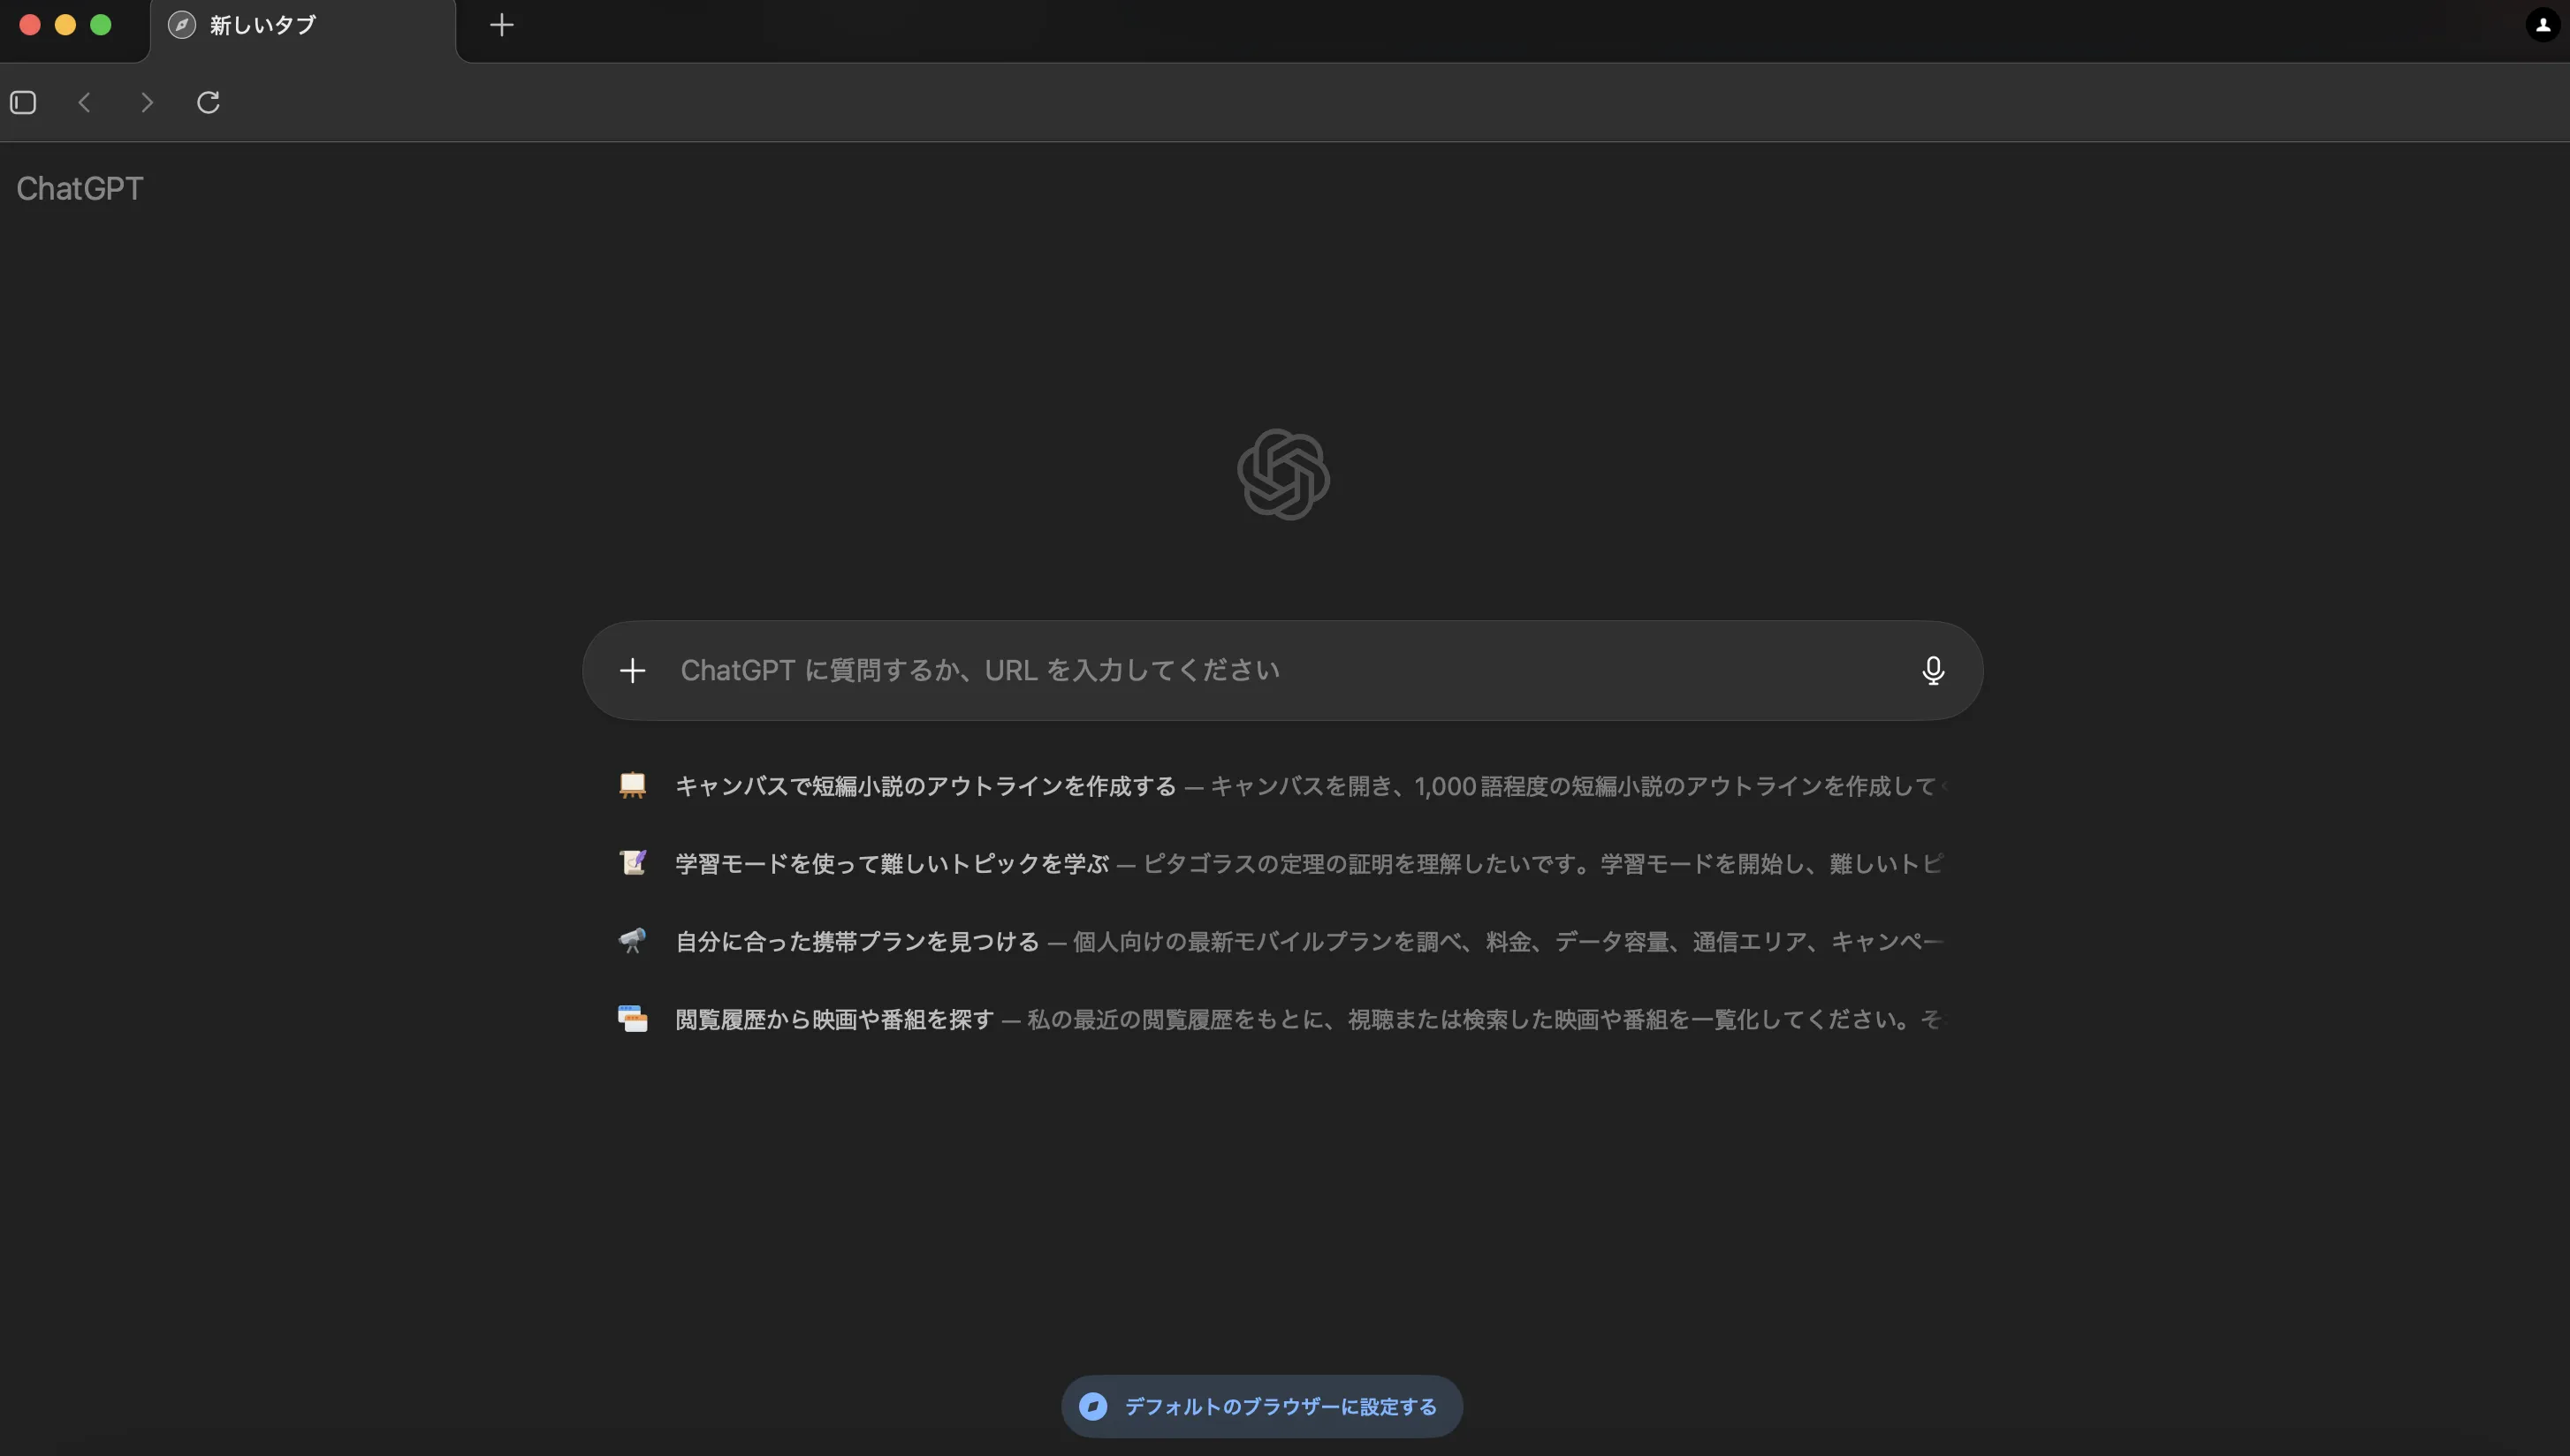Open a new tab with the plus button
Image resolution: width=2570 pixels, height=1456 pixels.
(501, 25)
